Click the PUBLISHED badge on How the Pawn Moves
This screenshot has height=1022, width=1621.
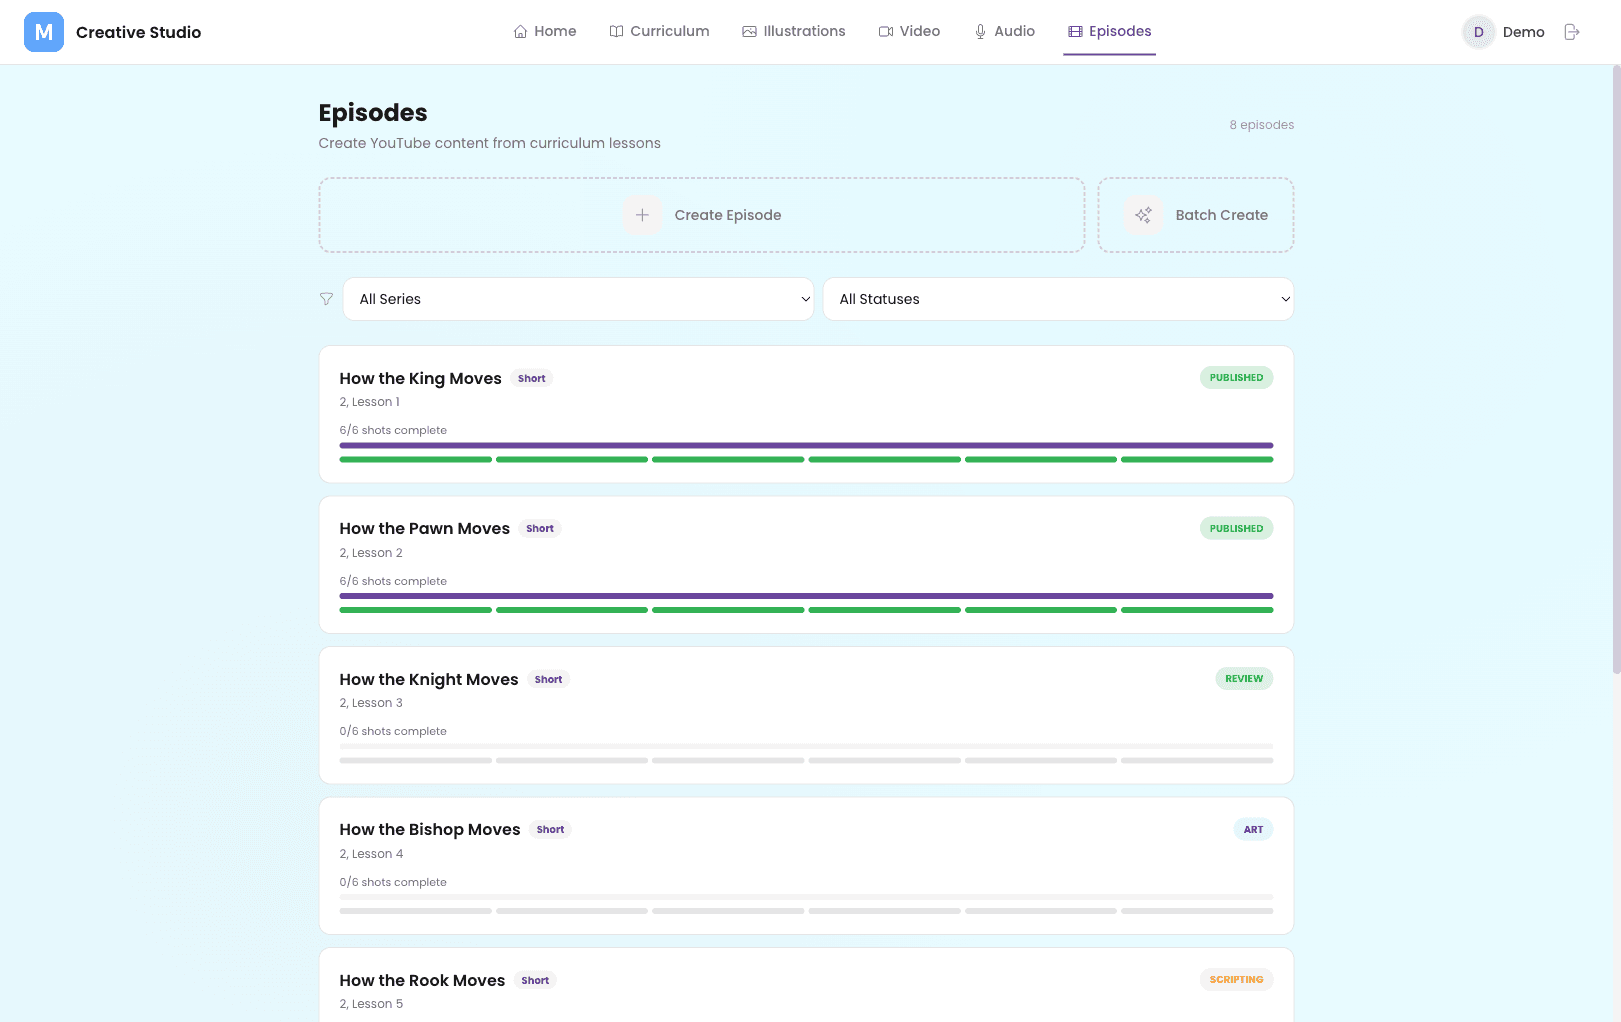pyautogui.click(x=1236, y=528)
